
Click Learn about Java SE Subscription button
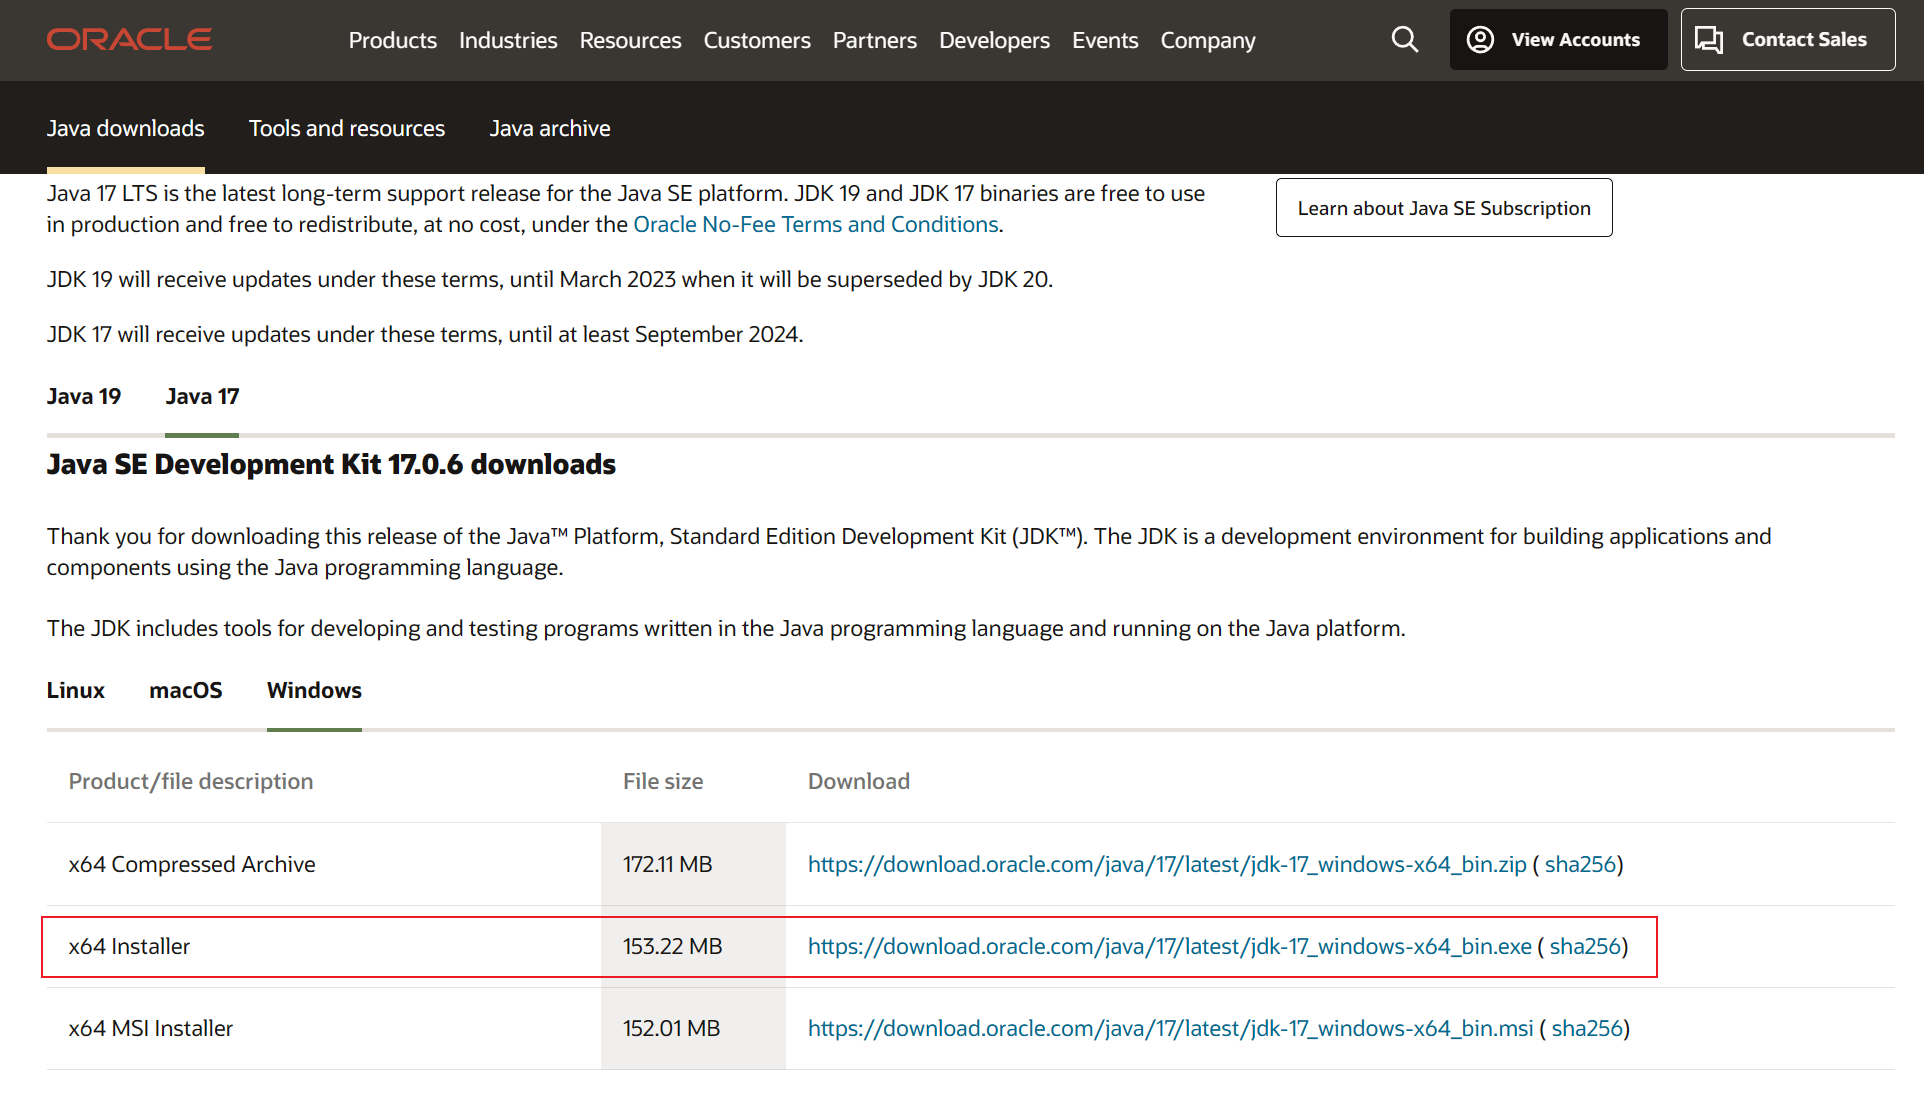pyautogui.click(x=1443, y=208)
